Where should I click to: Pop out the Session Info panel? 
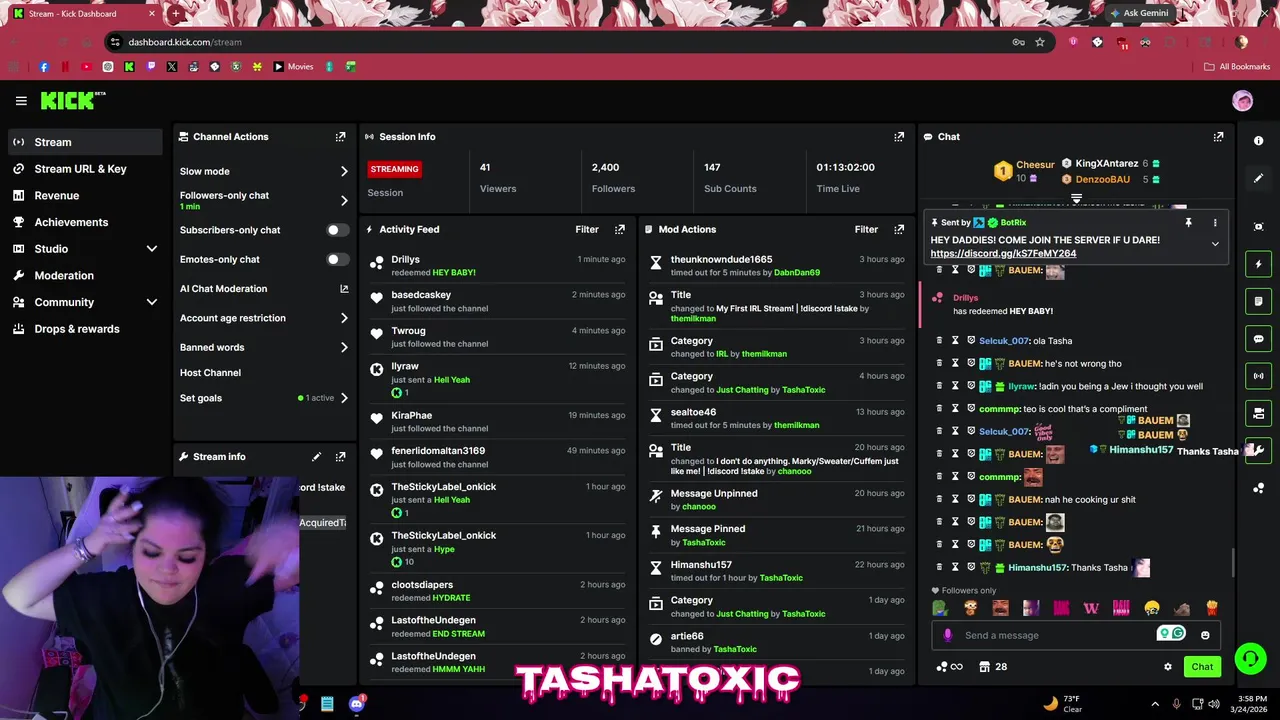[x=899, y=137]
